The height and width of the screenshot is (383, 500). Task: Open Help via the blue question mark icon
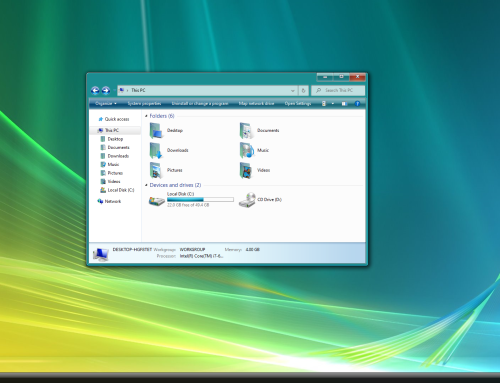357,104
